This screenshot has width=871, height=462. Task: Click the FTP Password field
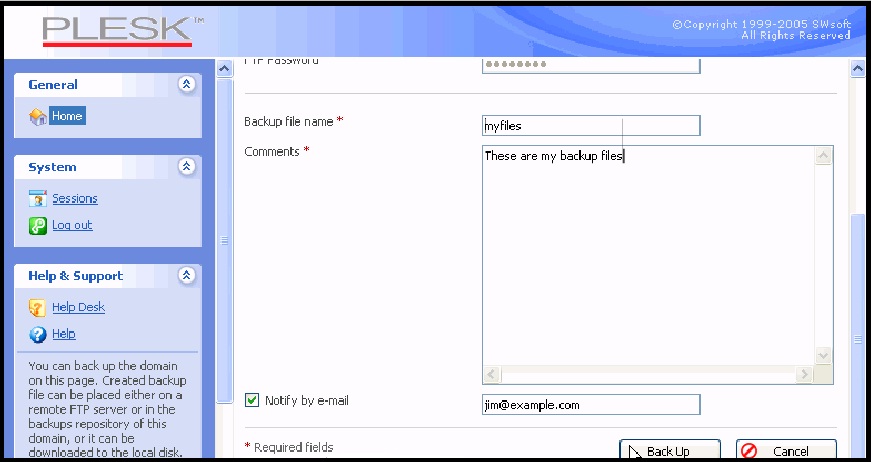(591, 66)
